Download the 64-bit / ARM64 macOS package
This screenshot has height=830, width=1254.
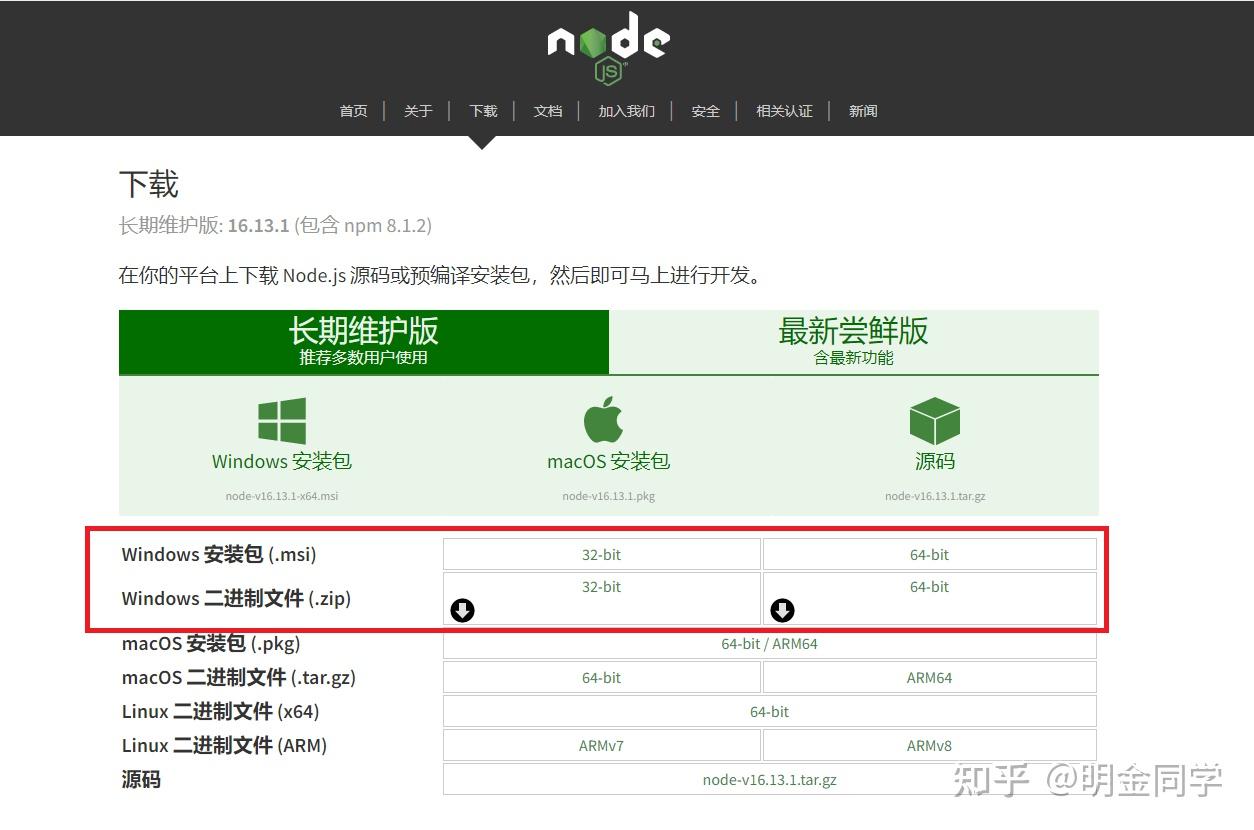tap(769, 644)
